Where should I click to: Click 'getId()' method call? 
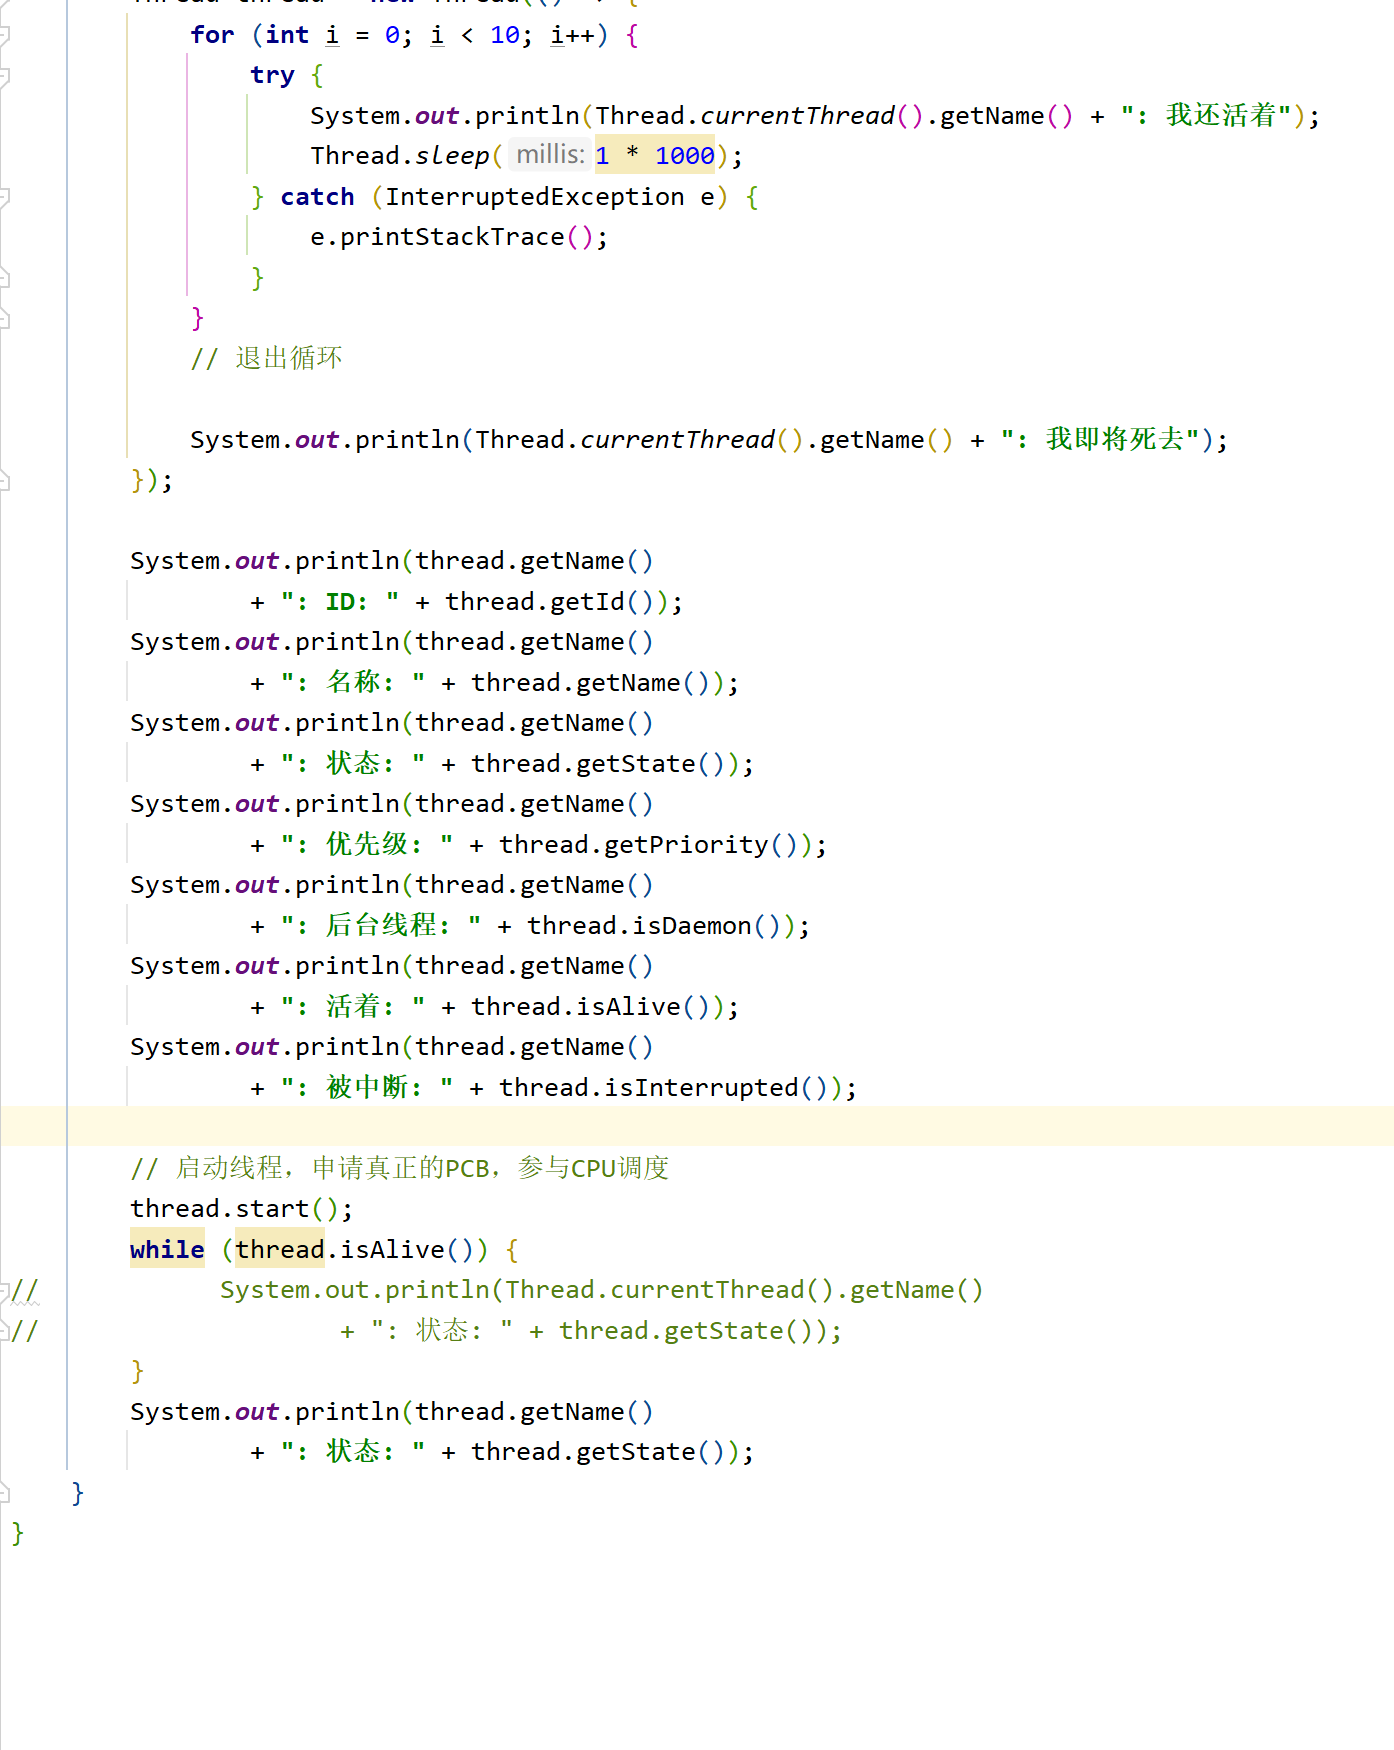602,602
